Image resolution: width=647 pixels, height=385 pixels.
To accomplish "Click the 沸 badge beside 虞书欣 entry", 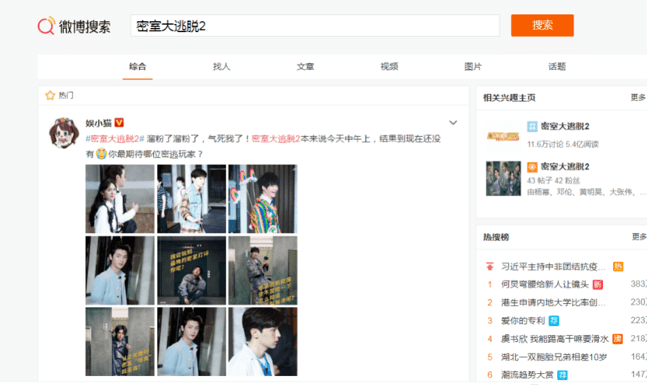I will (x=617, y=339).
